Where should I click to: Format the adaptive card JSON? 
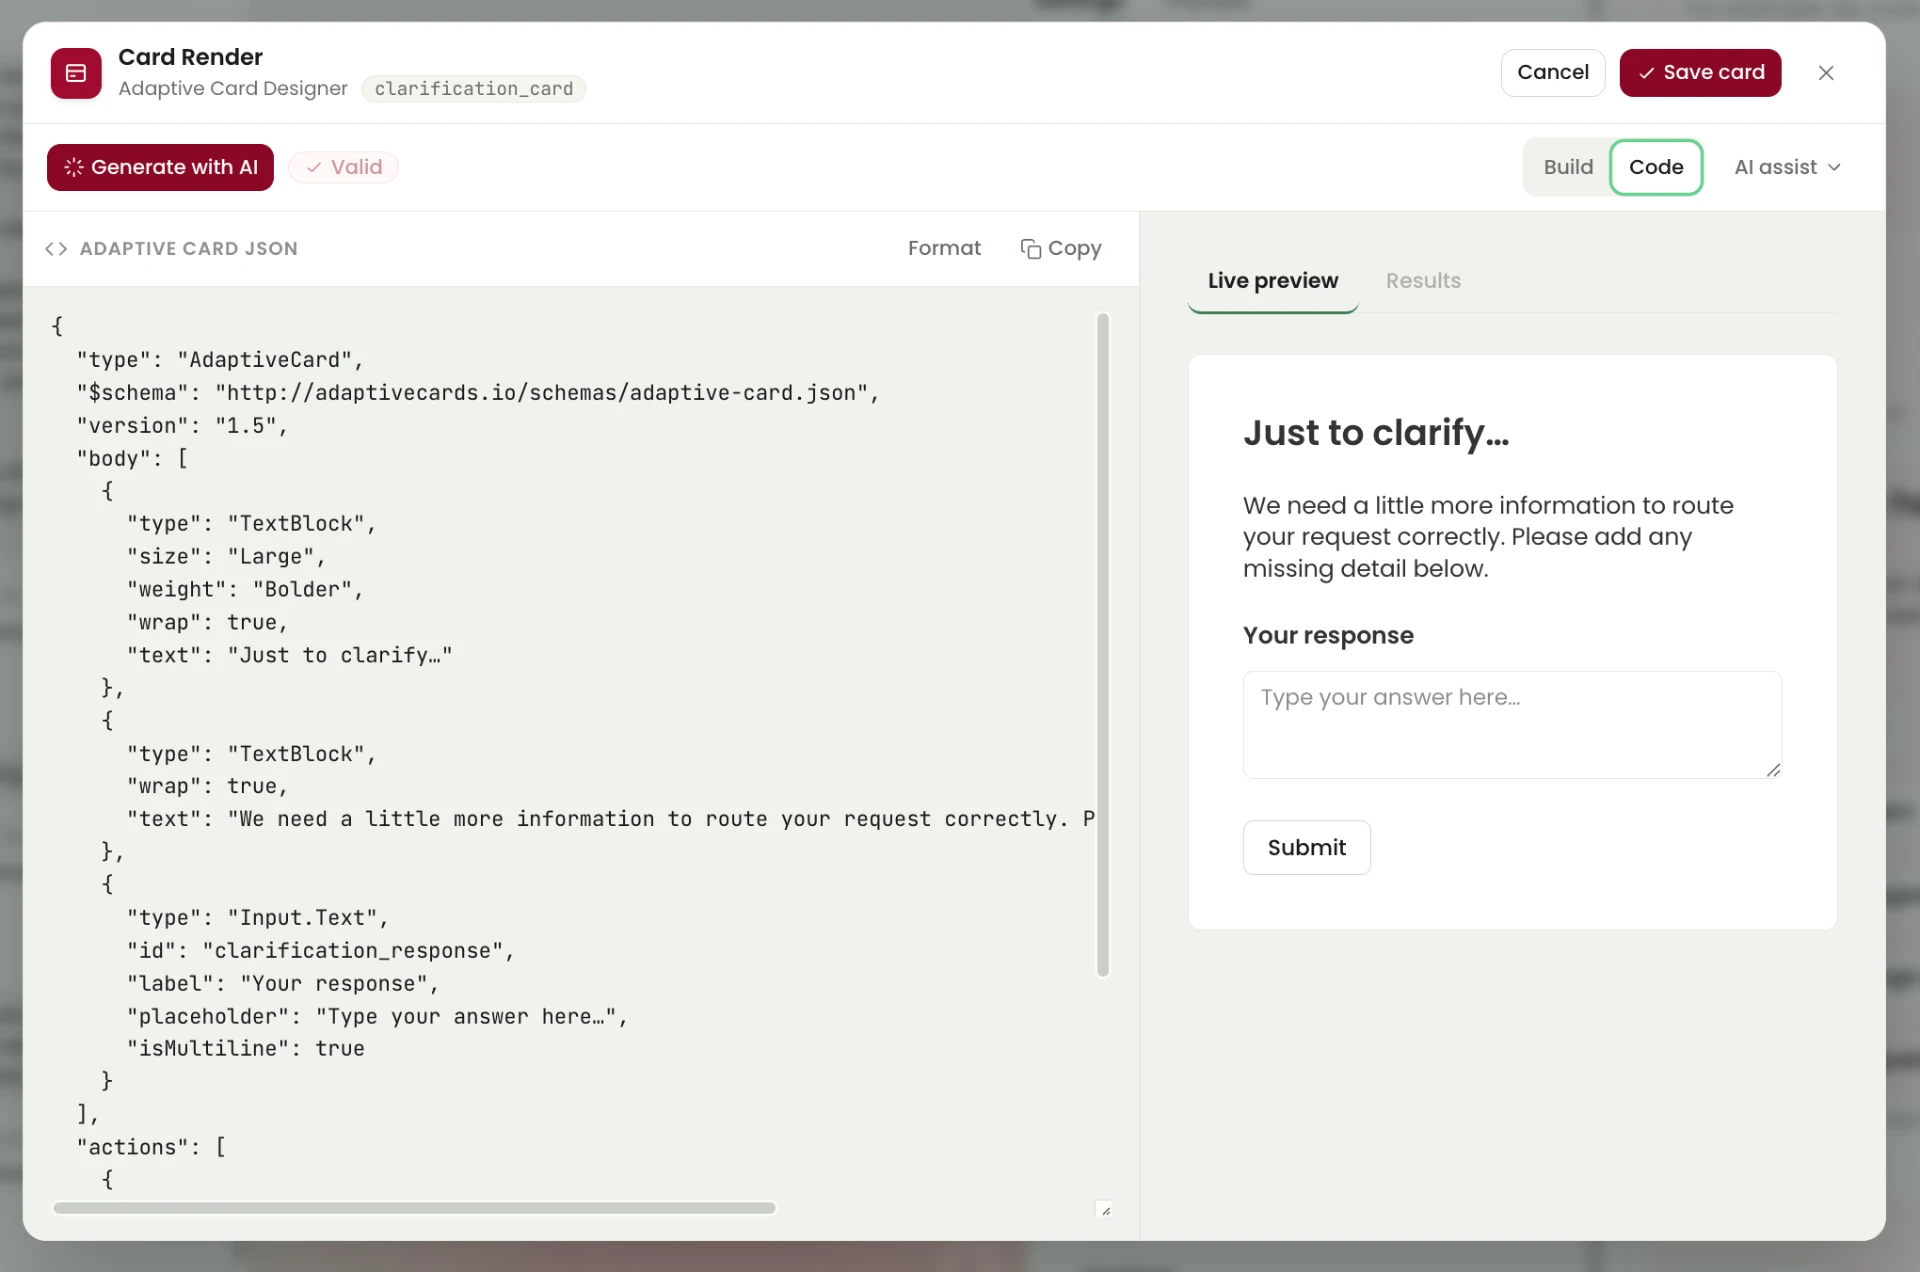pos(944,248)
